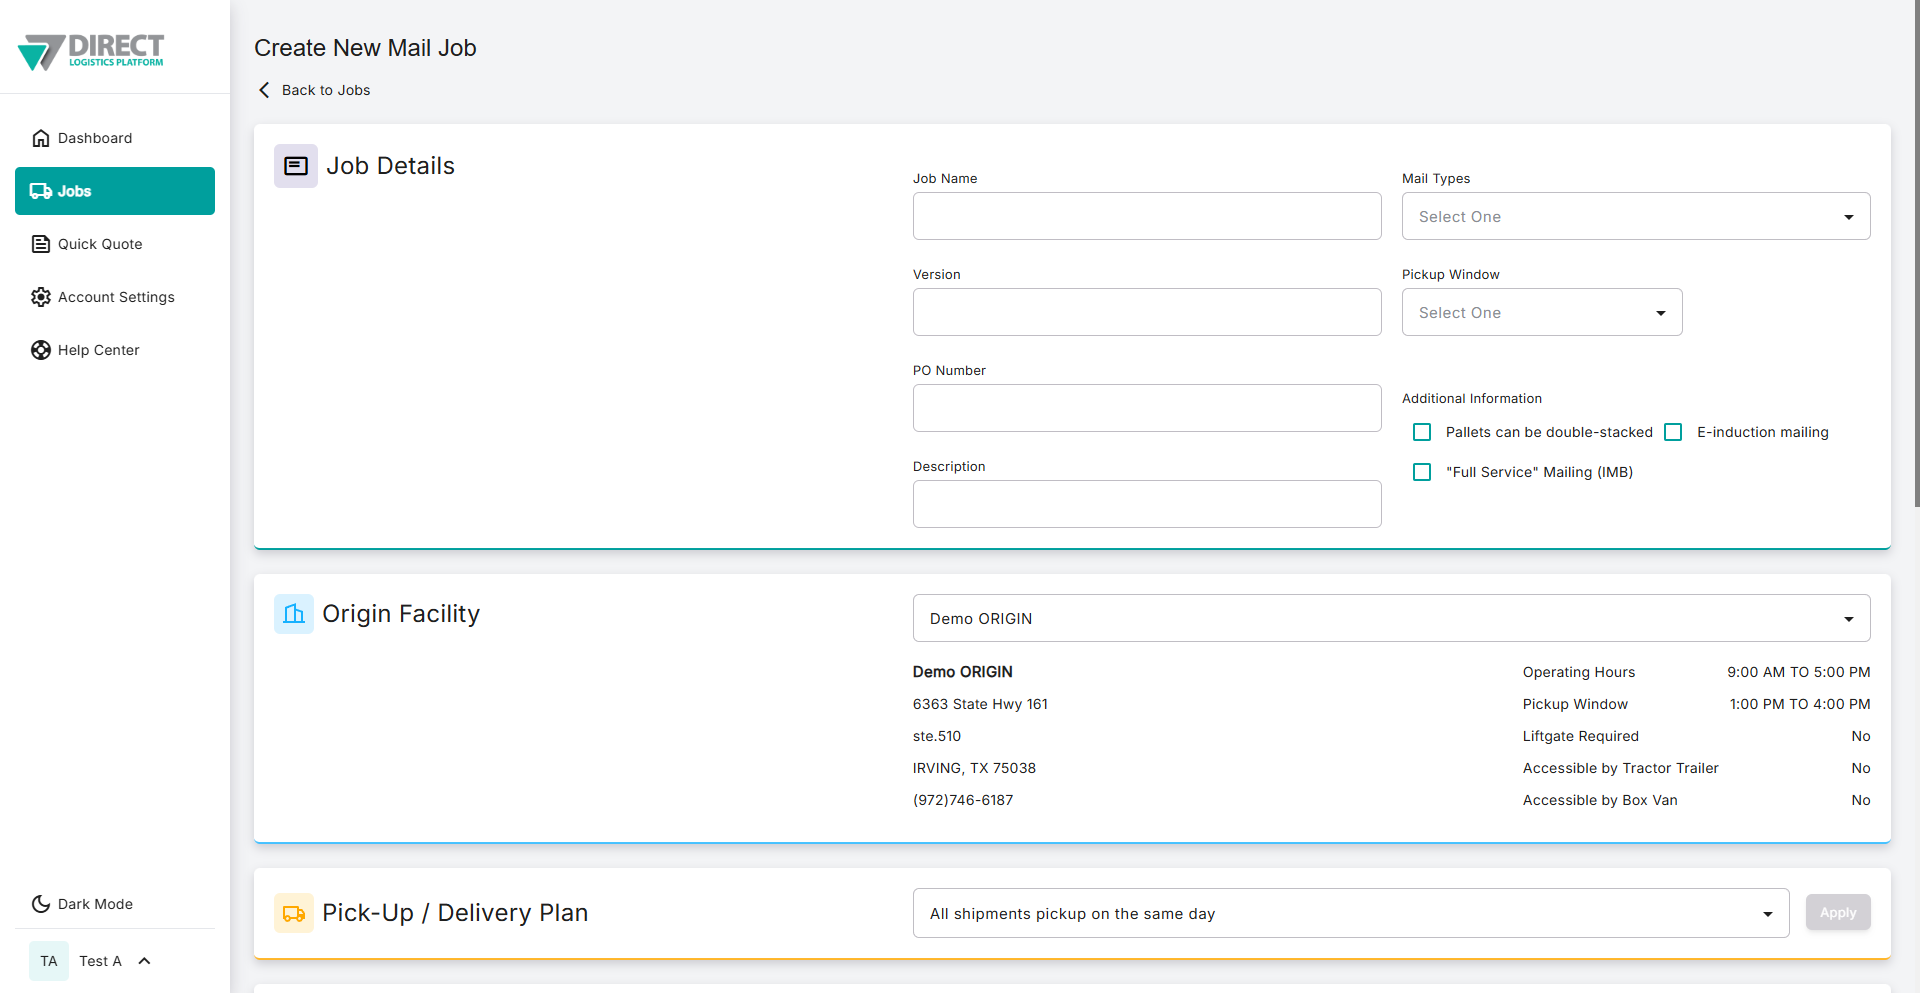
Task: Click the back arrow chevron icon
Action: 264,90
